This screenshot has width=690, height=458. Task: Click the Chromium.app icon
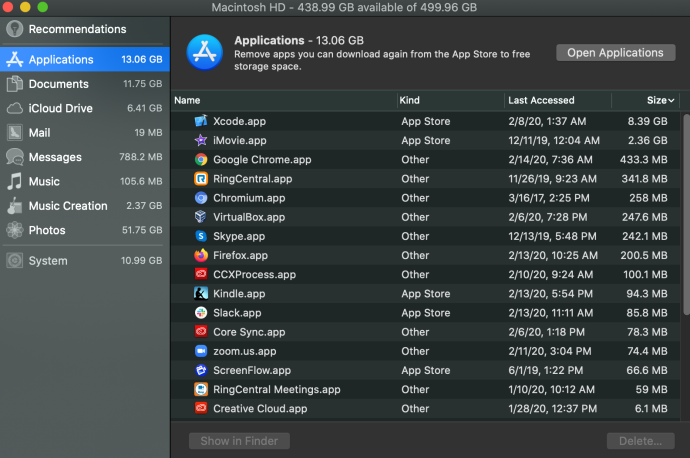(201, 198)
